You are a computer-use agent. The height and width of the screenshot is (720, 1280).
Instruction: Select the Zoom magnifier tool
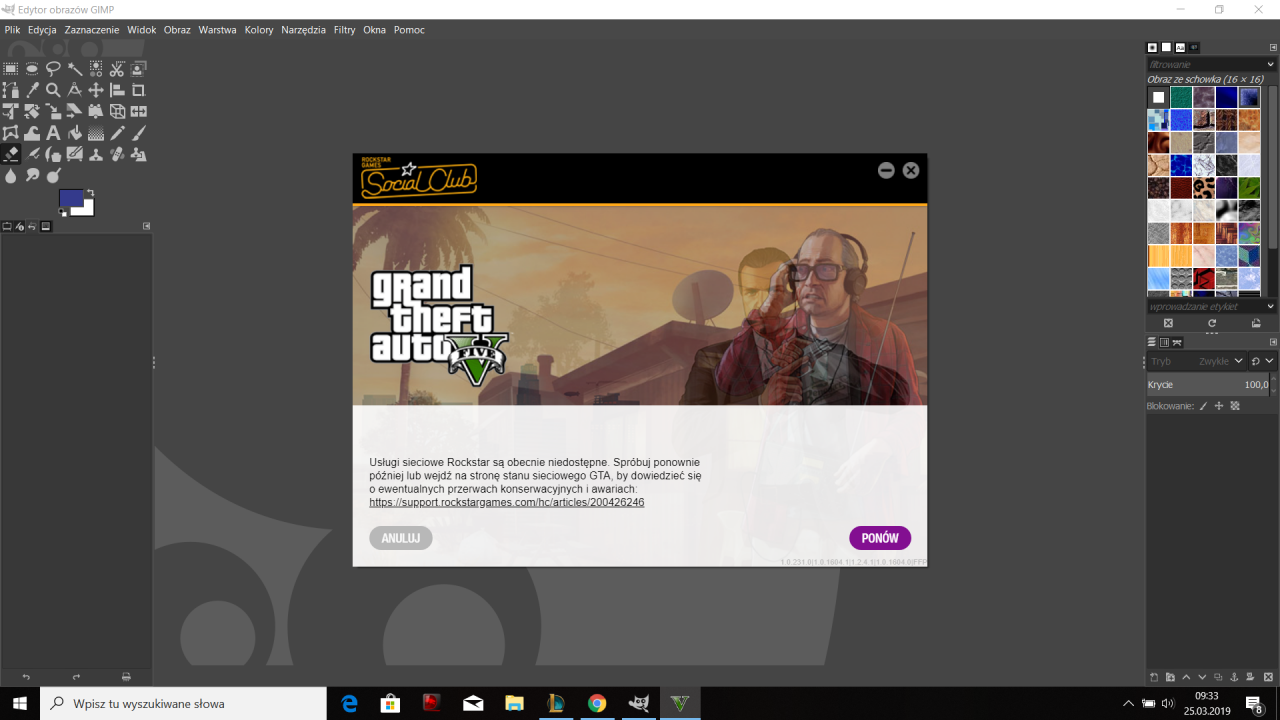53,90
